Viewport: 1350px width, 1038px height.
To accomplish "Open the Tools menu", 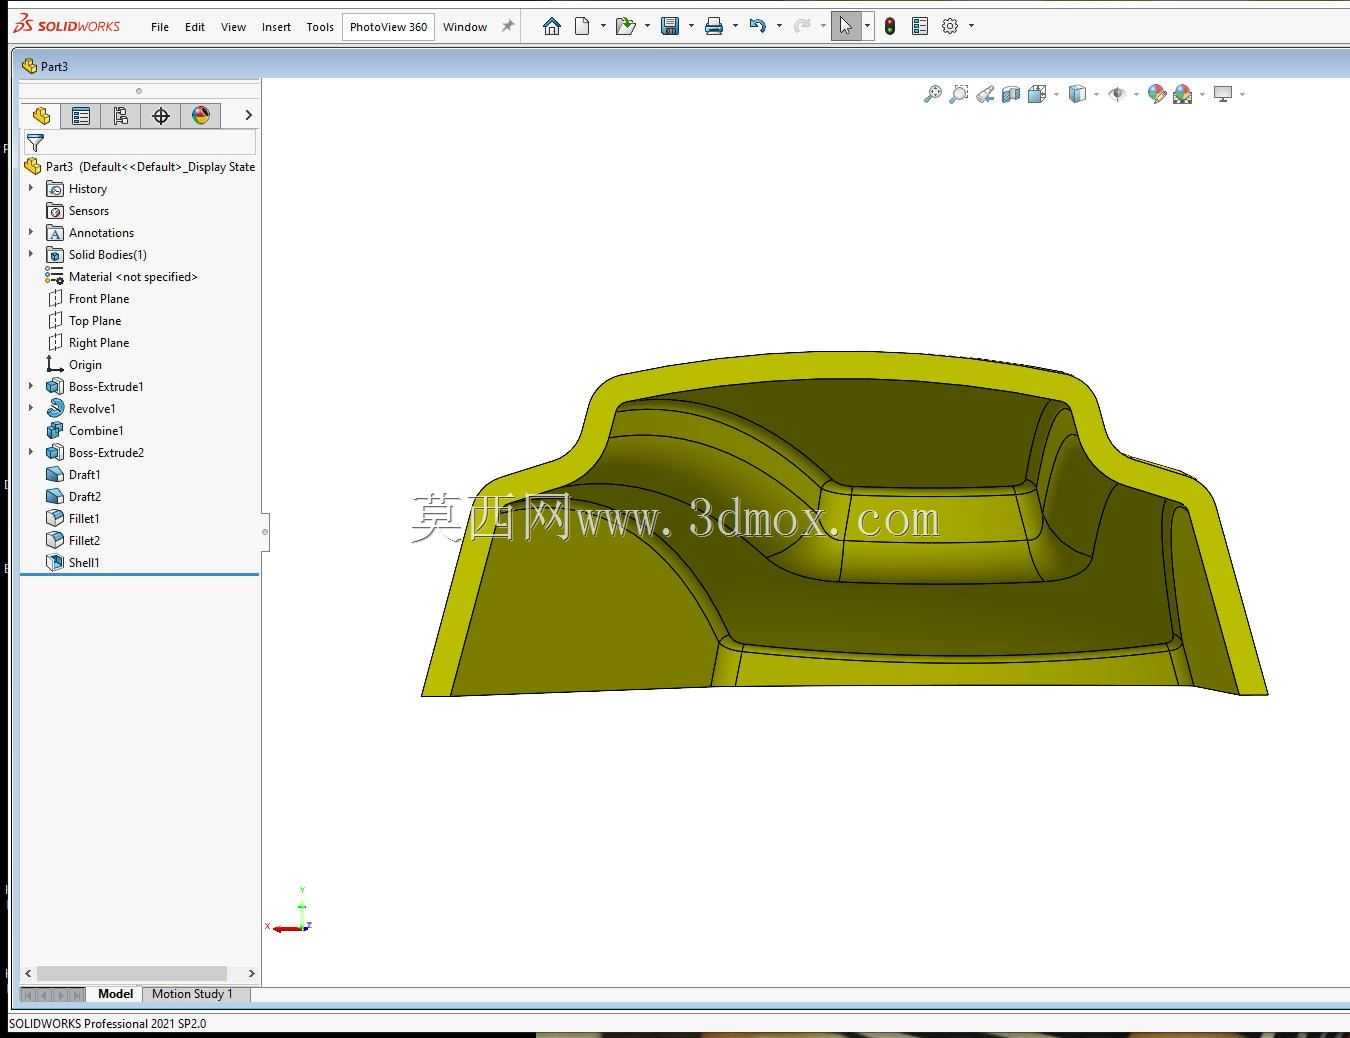I will [x=320, y=27].
